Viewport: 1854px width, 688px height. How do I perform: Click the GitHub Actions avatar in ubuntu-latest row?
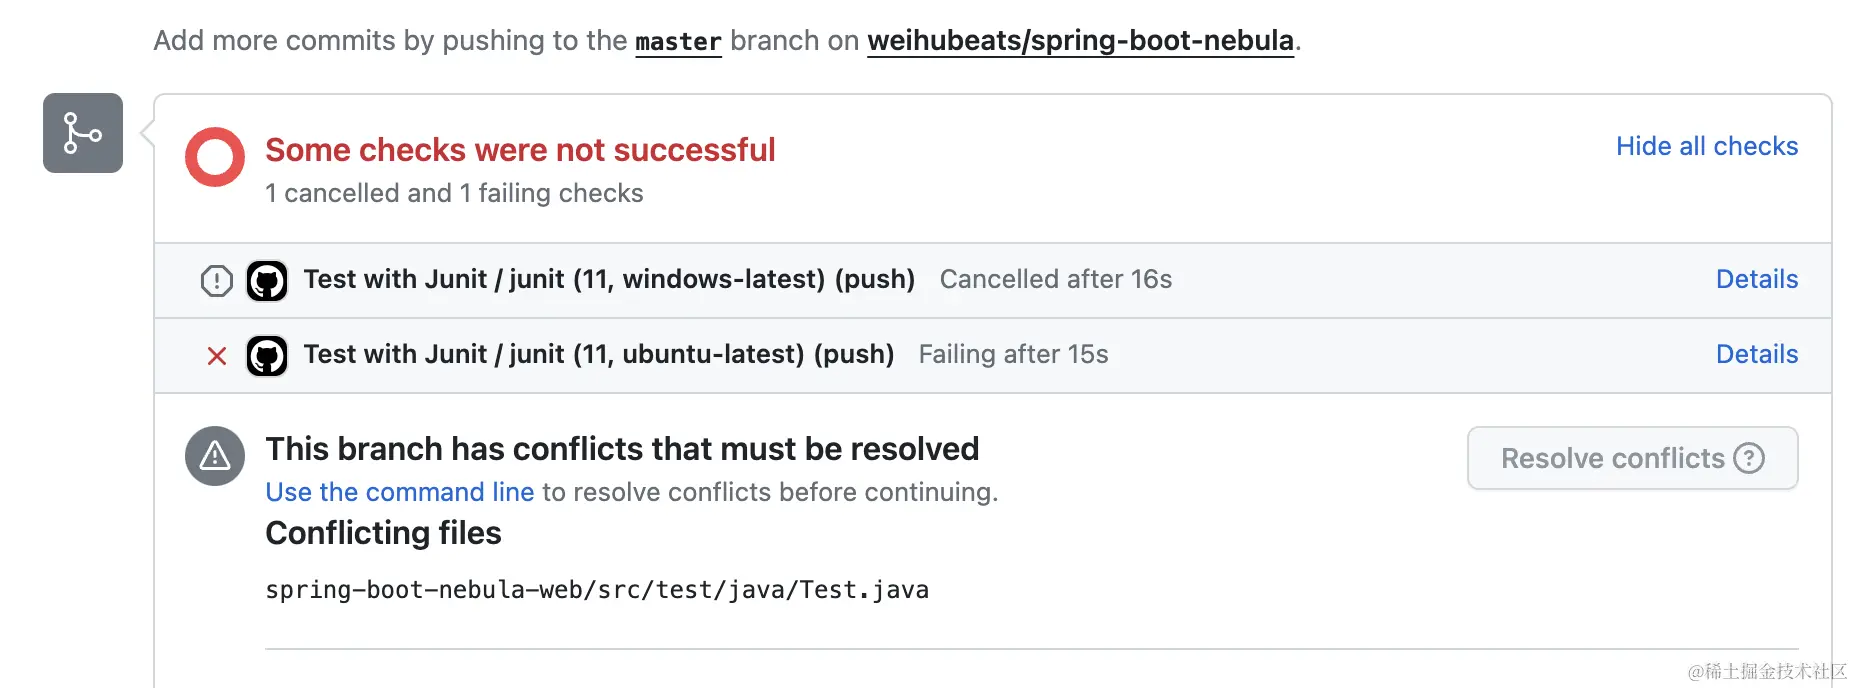pos(267,356)
